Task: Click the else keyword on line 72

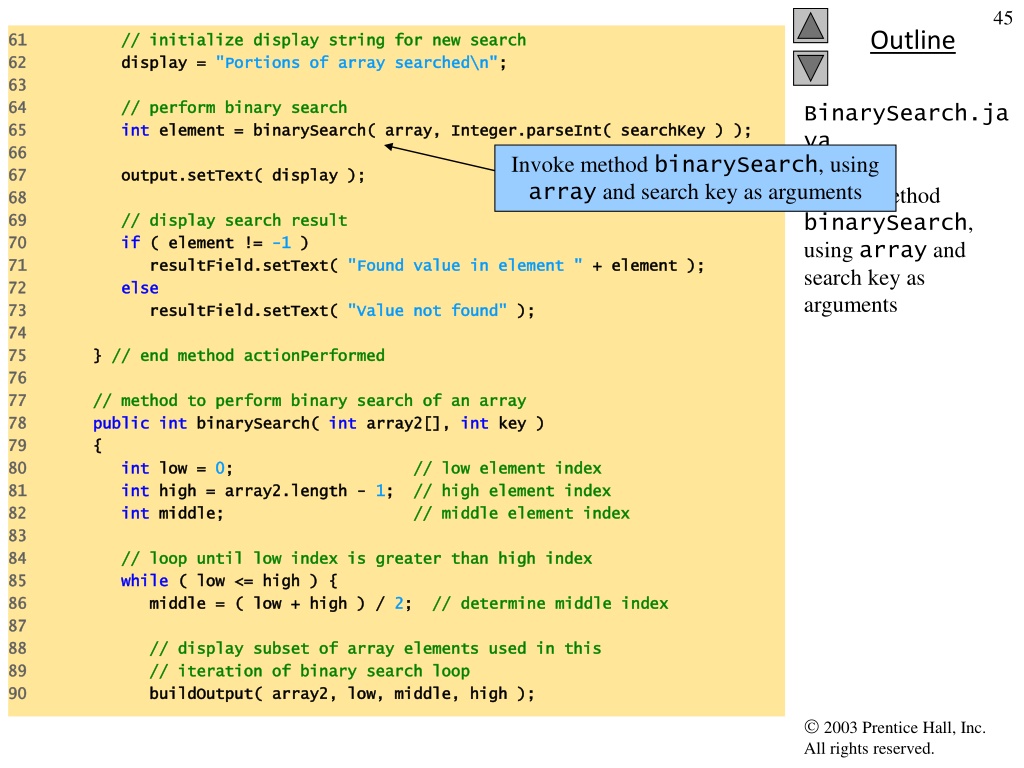Action: coord(140,288)
